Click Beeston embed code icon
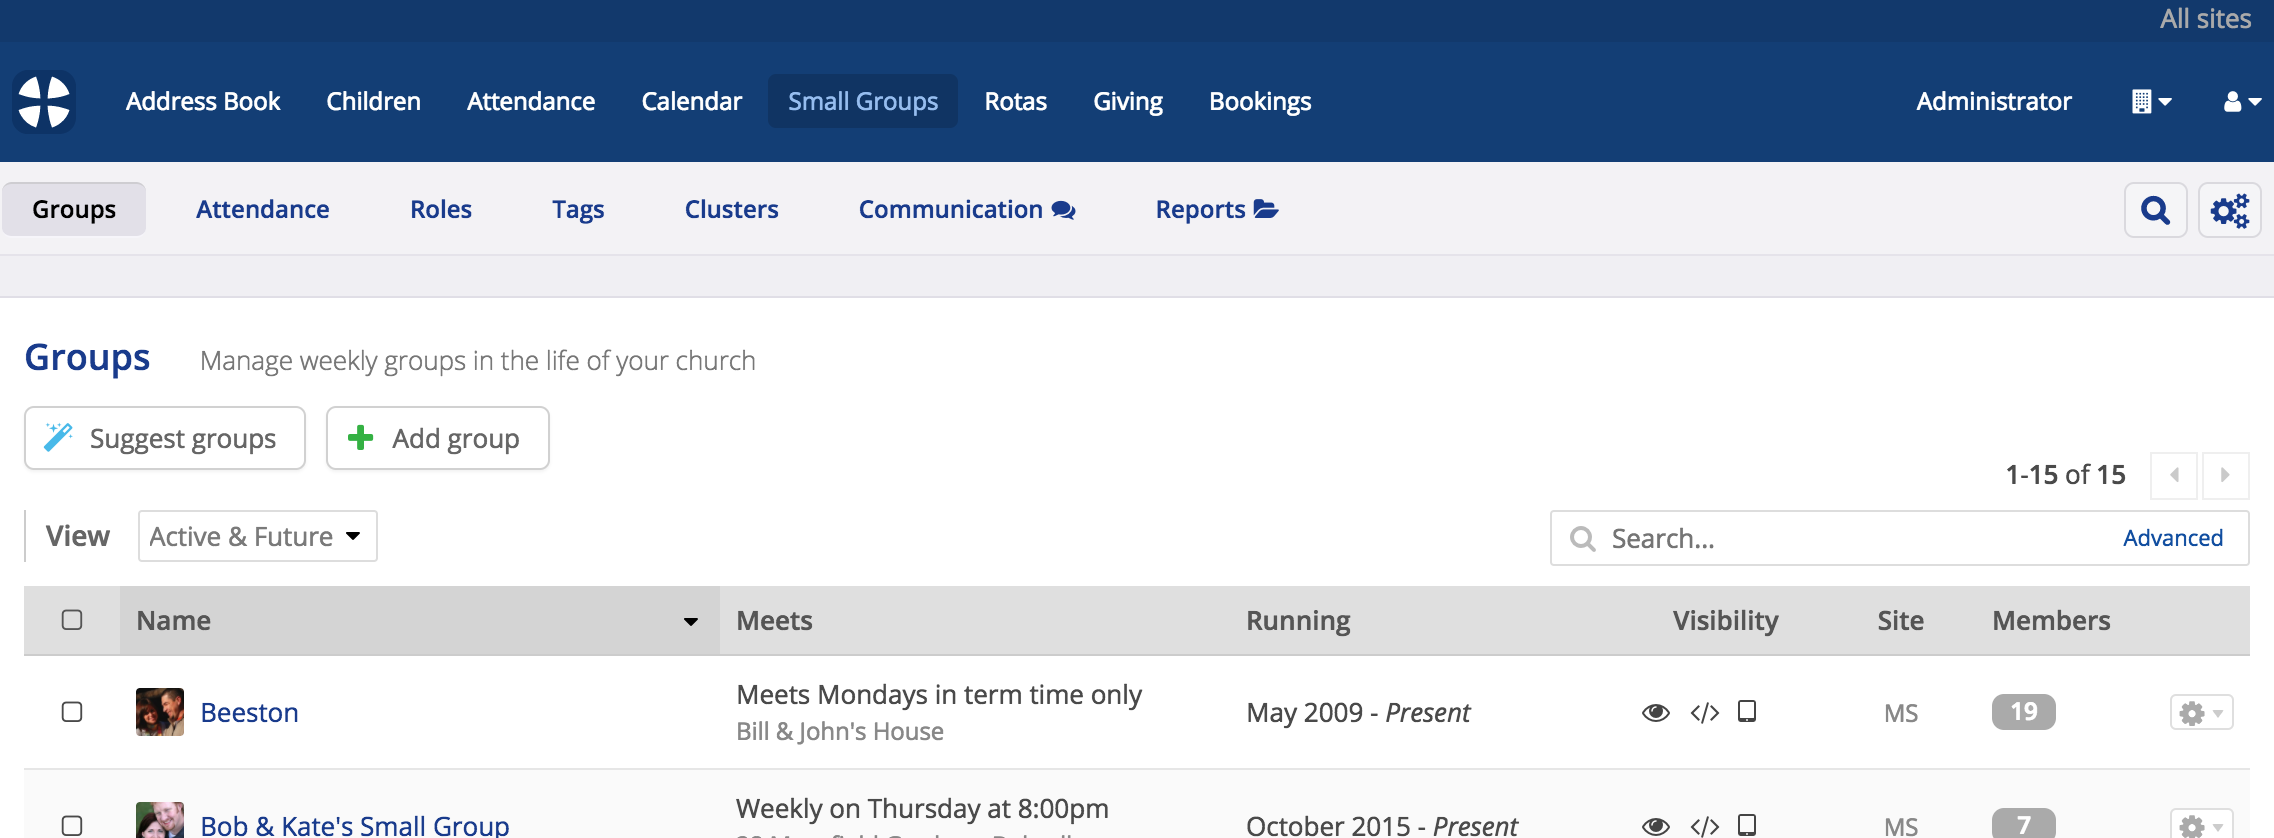Viewport: 2274px width, 838px height. [1704, 712]
